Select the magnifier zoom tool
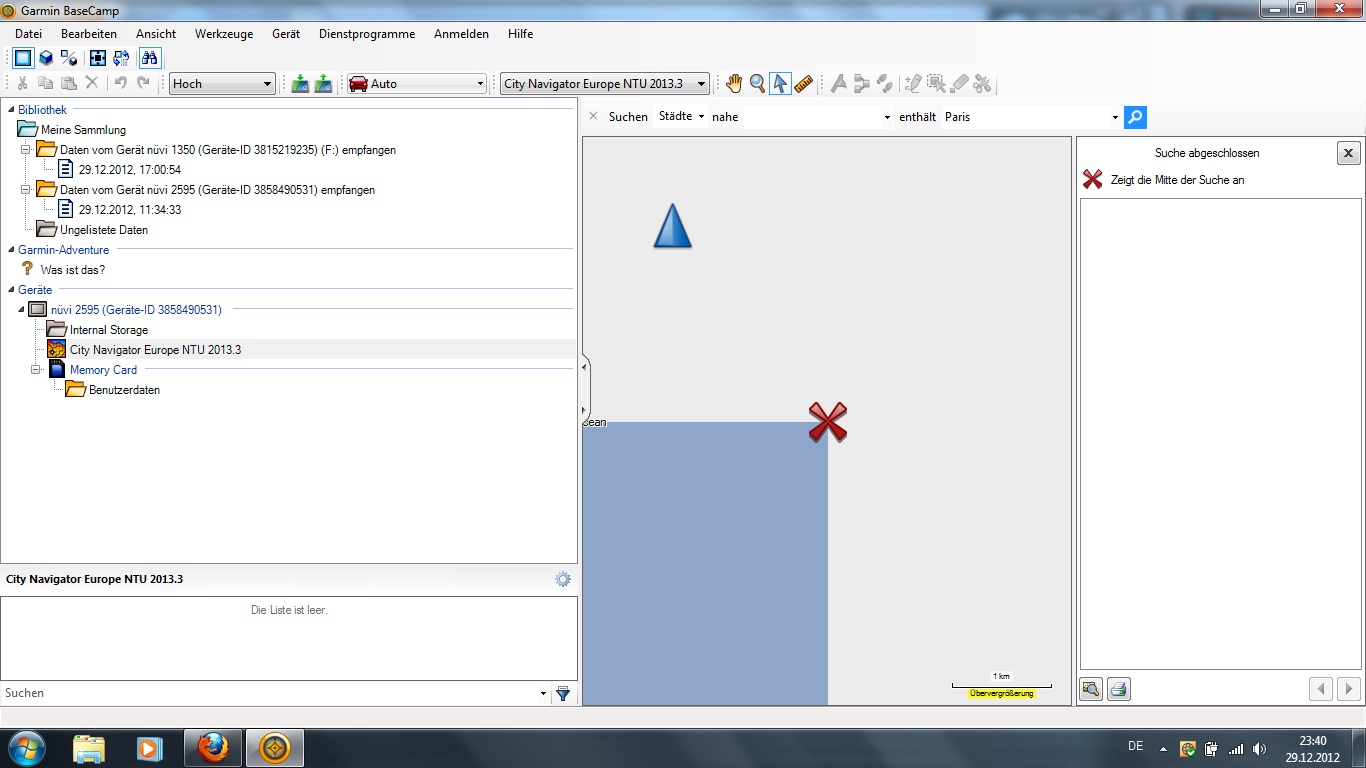Viewport: 1366px width, 768px height. (x=757, y=84)
